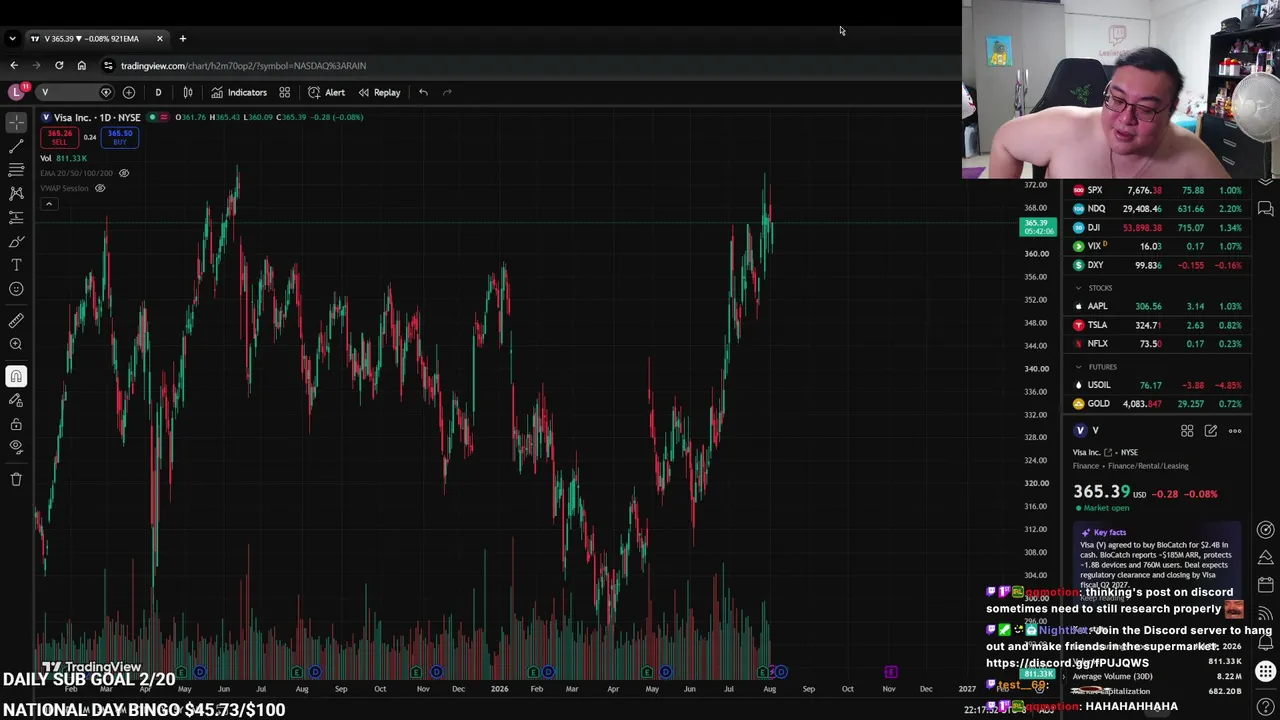Select the trend line drawing tool

coord(16,146)
